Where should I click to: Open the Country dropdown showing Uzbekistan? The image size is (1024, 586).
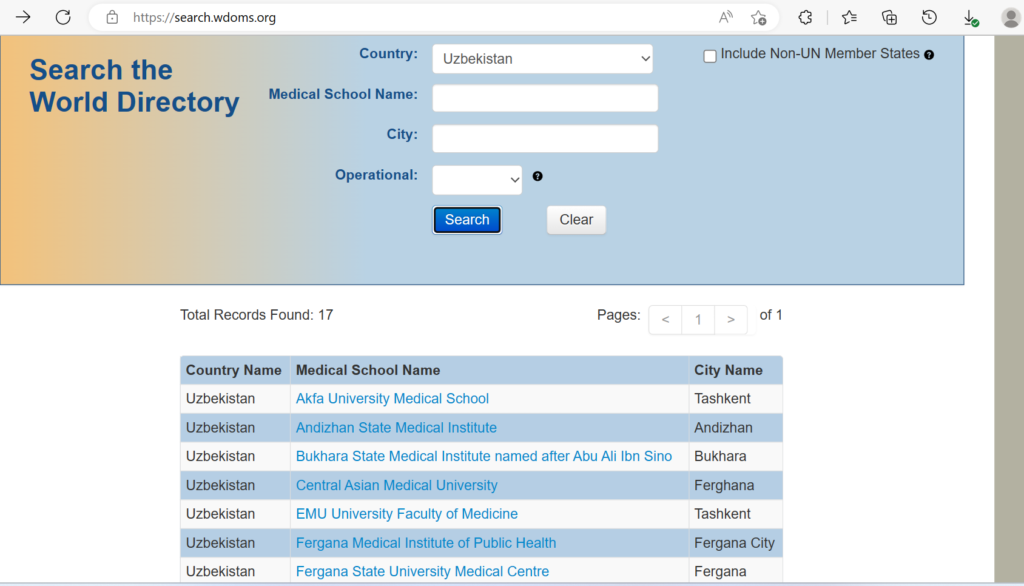click(542, 59)
